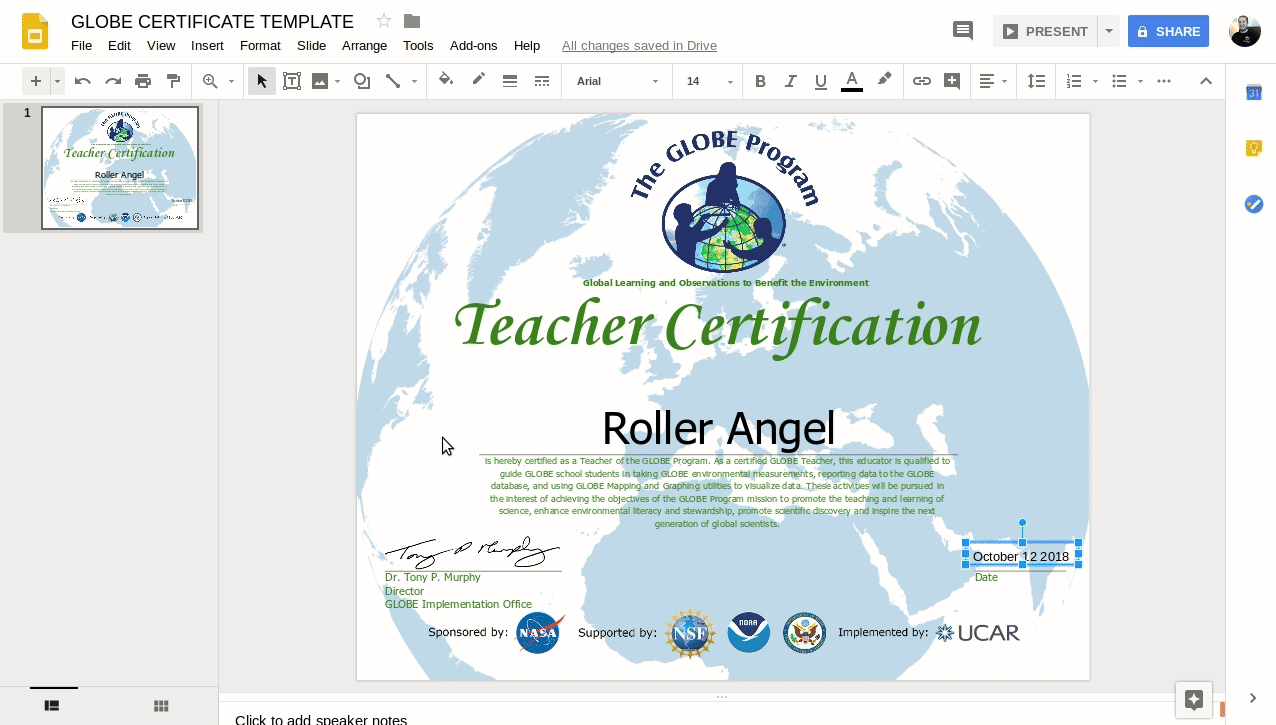Activate the Select cursor tool
Viewport: 1276px width, 725px height.
pos(262,81)
